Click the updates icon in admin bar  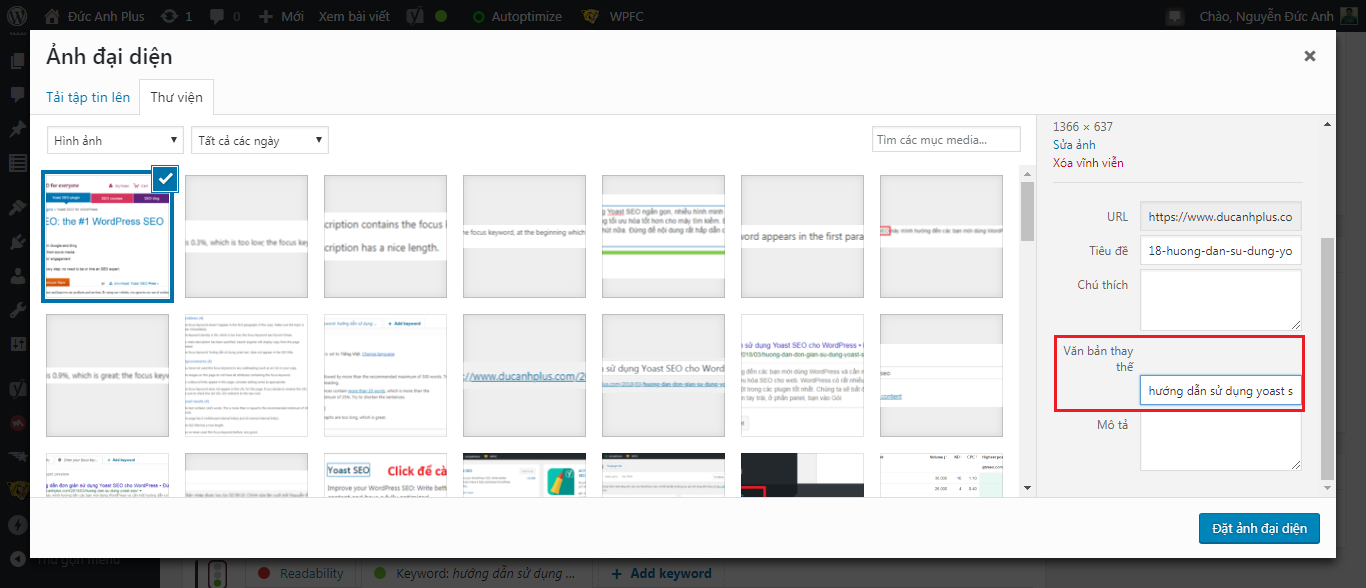click(176, 16)
